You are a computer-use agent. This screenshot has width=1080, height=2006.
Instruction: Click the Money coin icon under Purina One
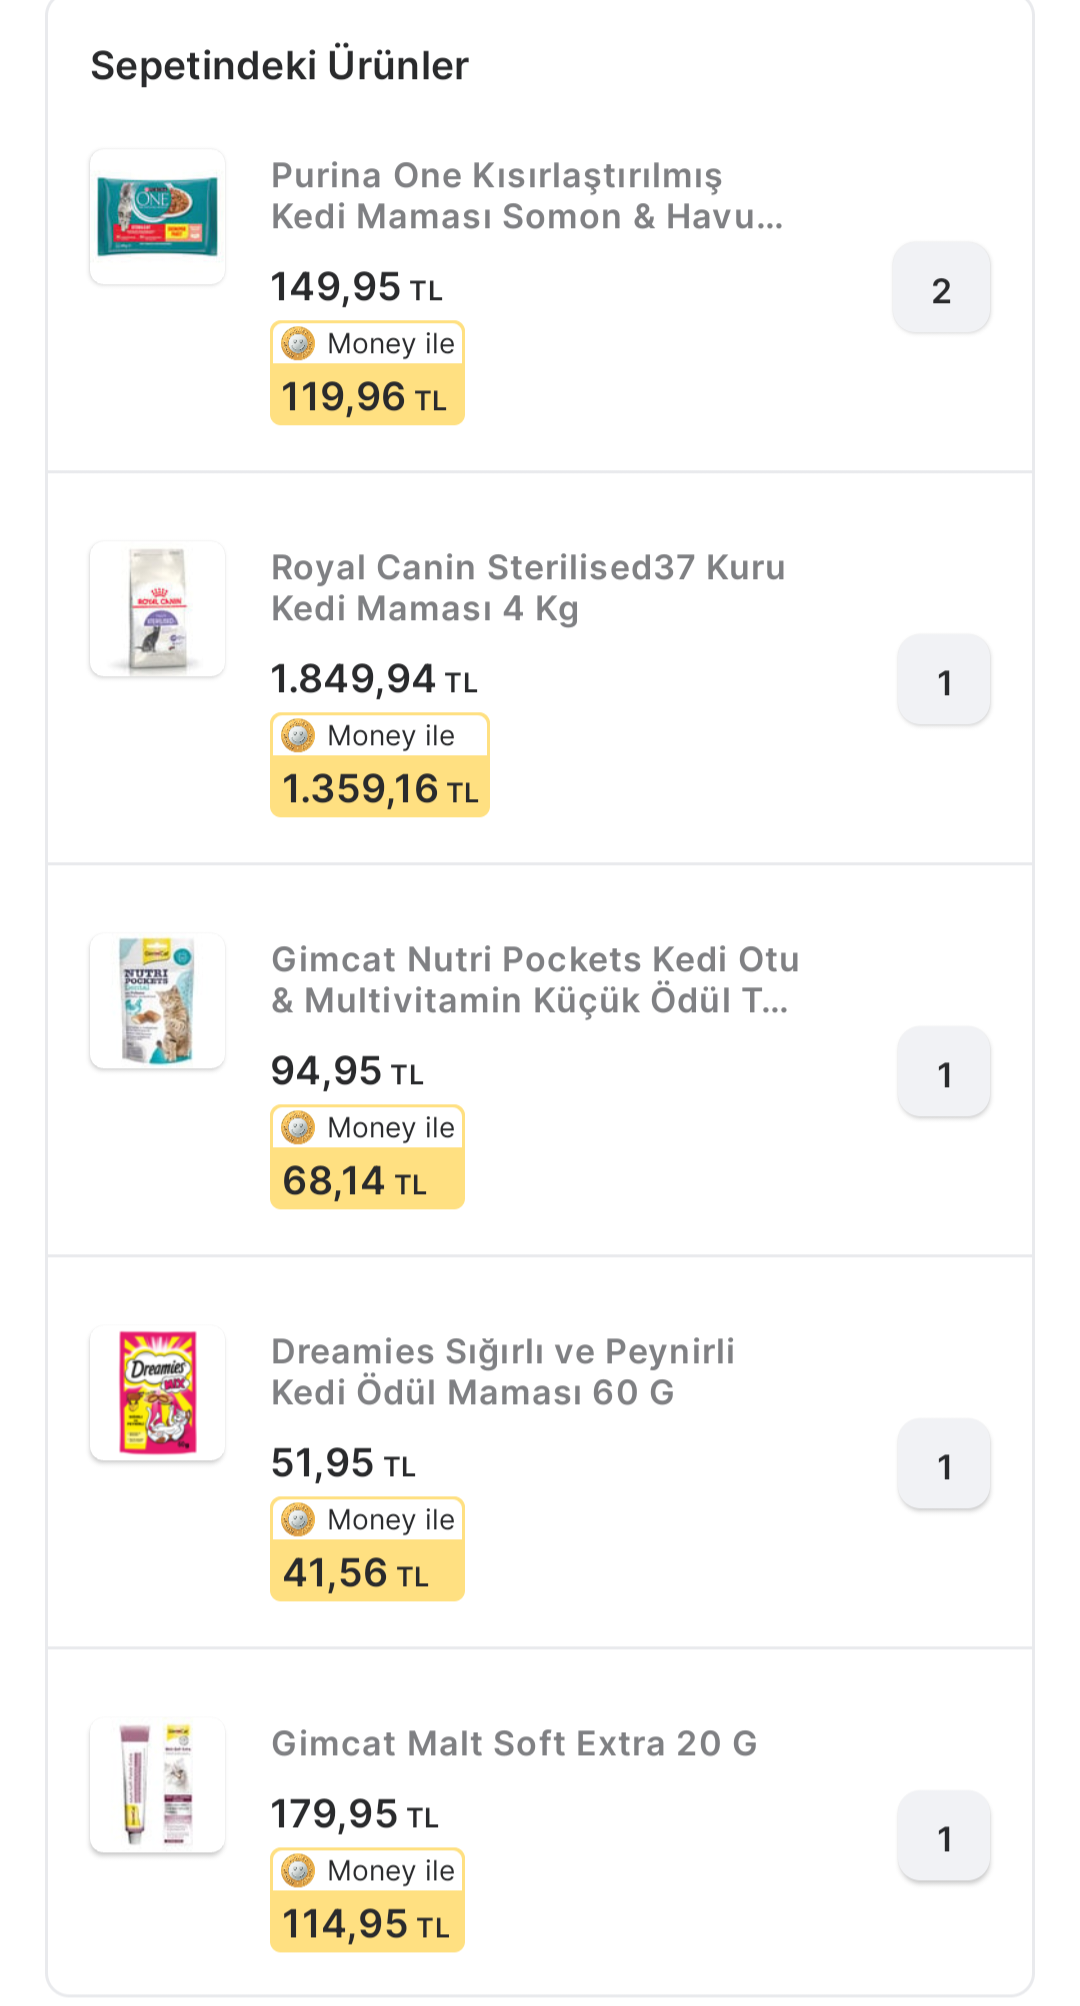point(298,344)
